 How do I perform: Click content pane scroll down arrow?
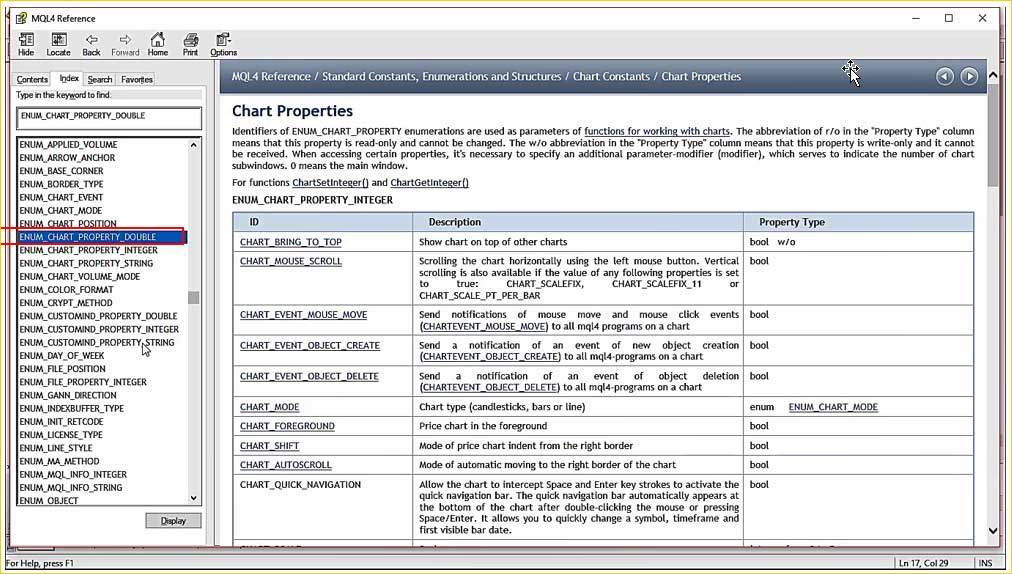click(993, 531)
